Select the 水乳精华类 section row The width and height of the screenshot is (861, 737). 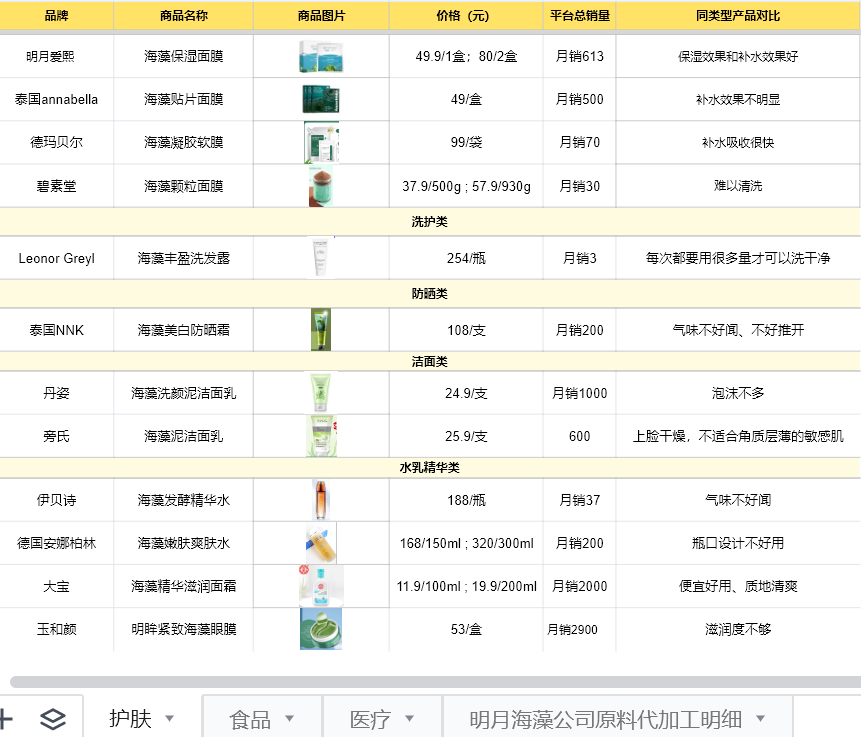(x=430, y=467)
